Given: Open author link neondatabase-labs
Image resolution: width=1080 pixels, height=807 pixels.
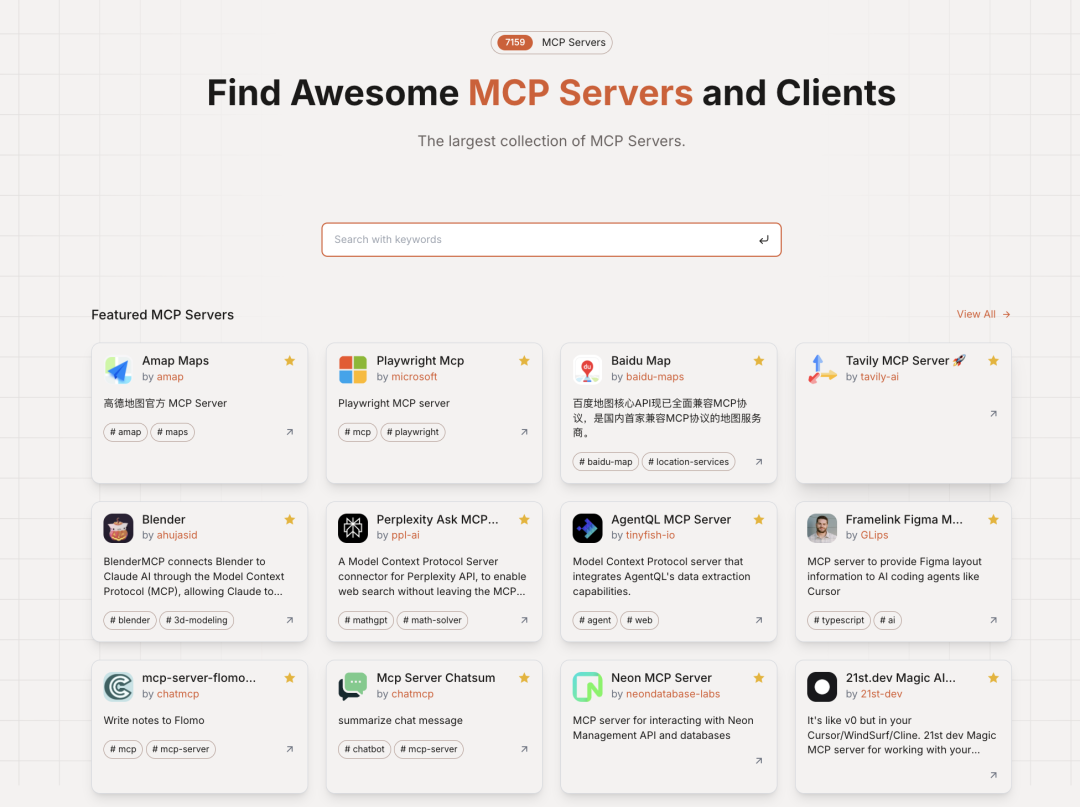Looking at the screenshot, I should tap(672, 694).
